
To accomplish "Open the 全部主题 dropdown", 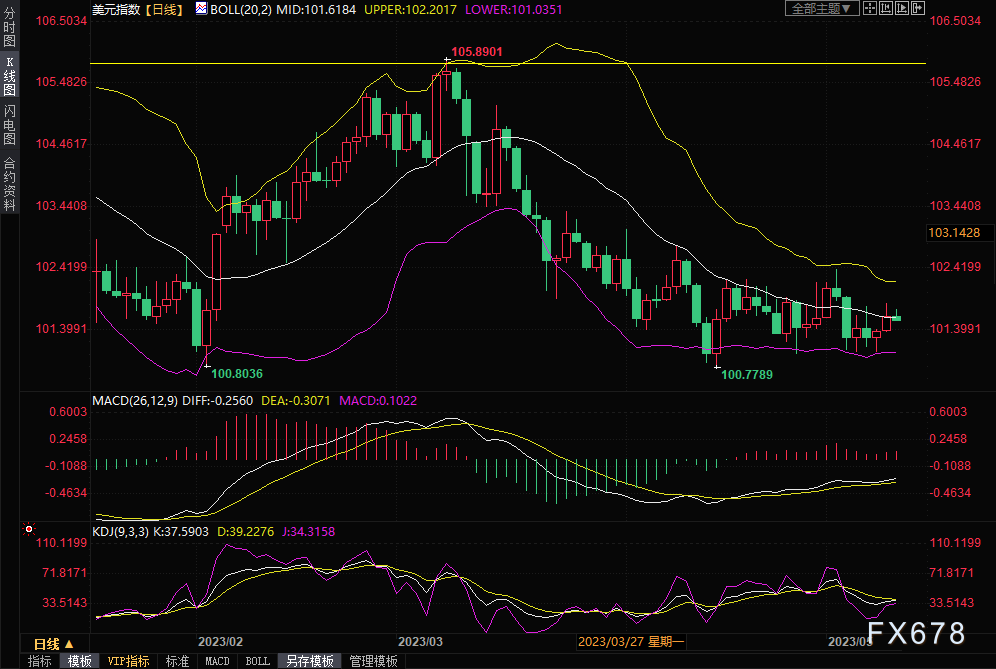I will (822, 8).
